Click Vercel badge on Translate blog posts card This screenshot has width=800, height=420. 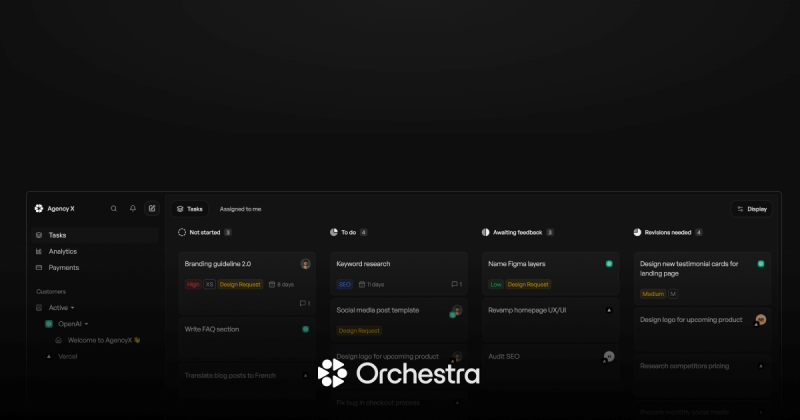[x=306, y=376]
